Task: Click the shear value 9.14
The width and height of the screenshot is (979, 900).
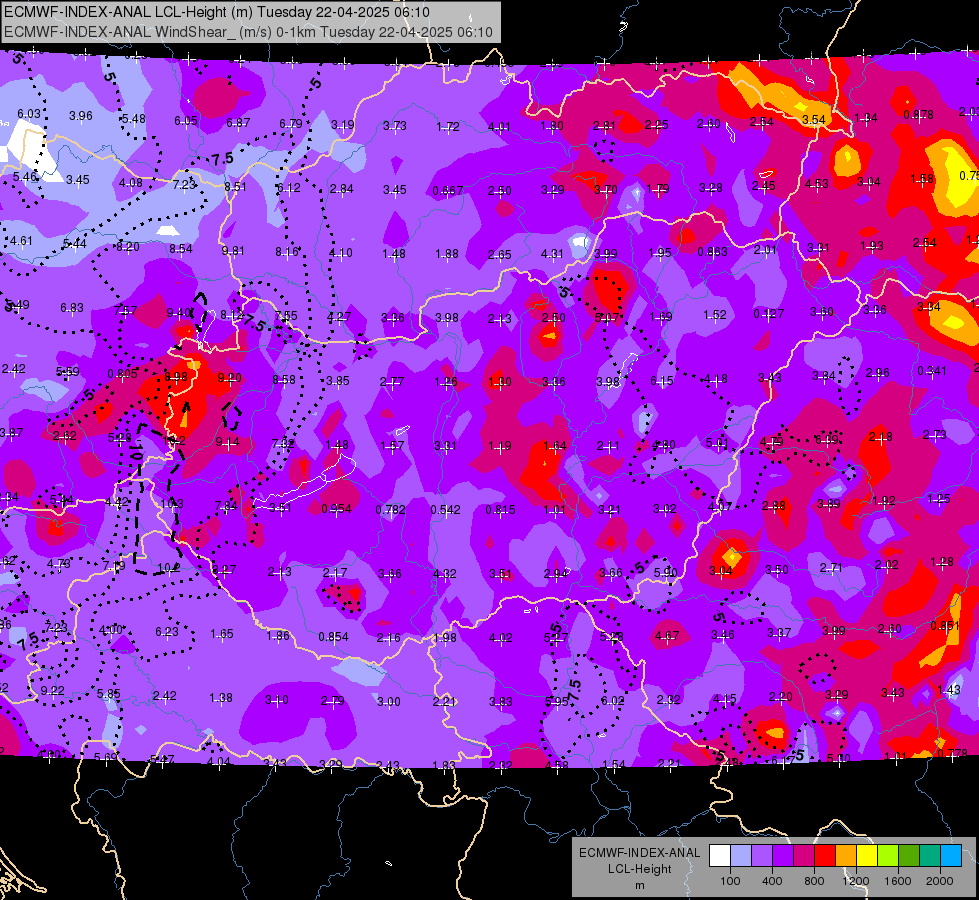Action: [227, 442]
